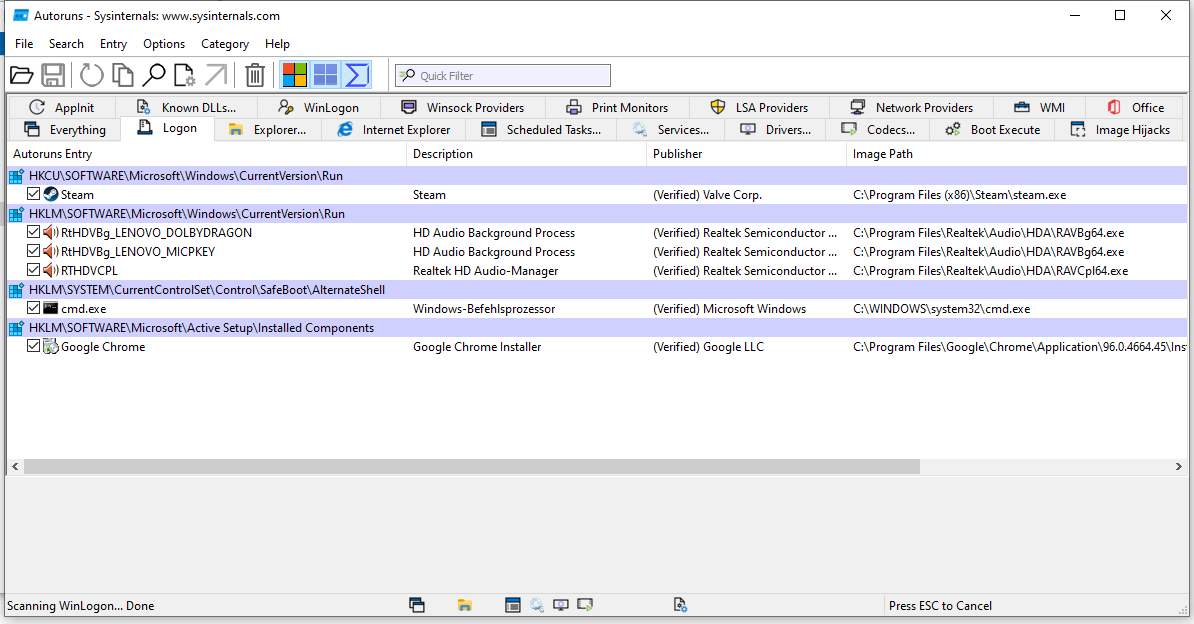
Task: Uncheck RtHDVBg_LENOVO_MICPKEY entry
Action: [x=34, y=251]
